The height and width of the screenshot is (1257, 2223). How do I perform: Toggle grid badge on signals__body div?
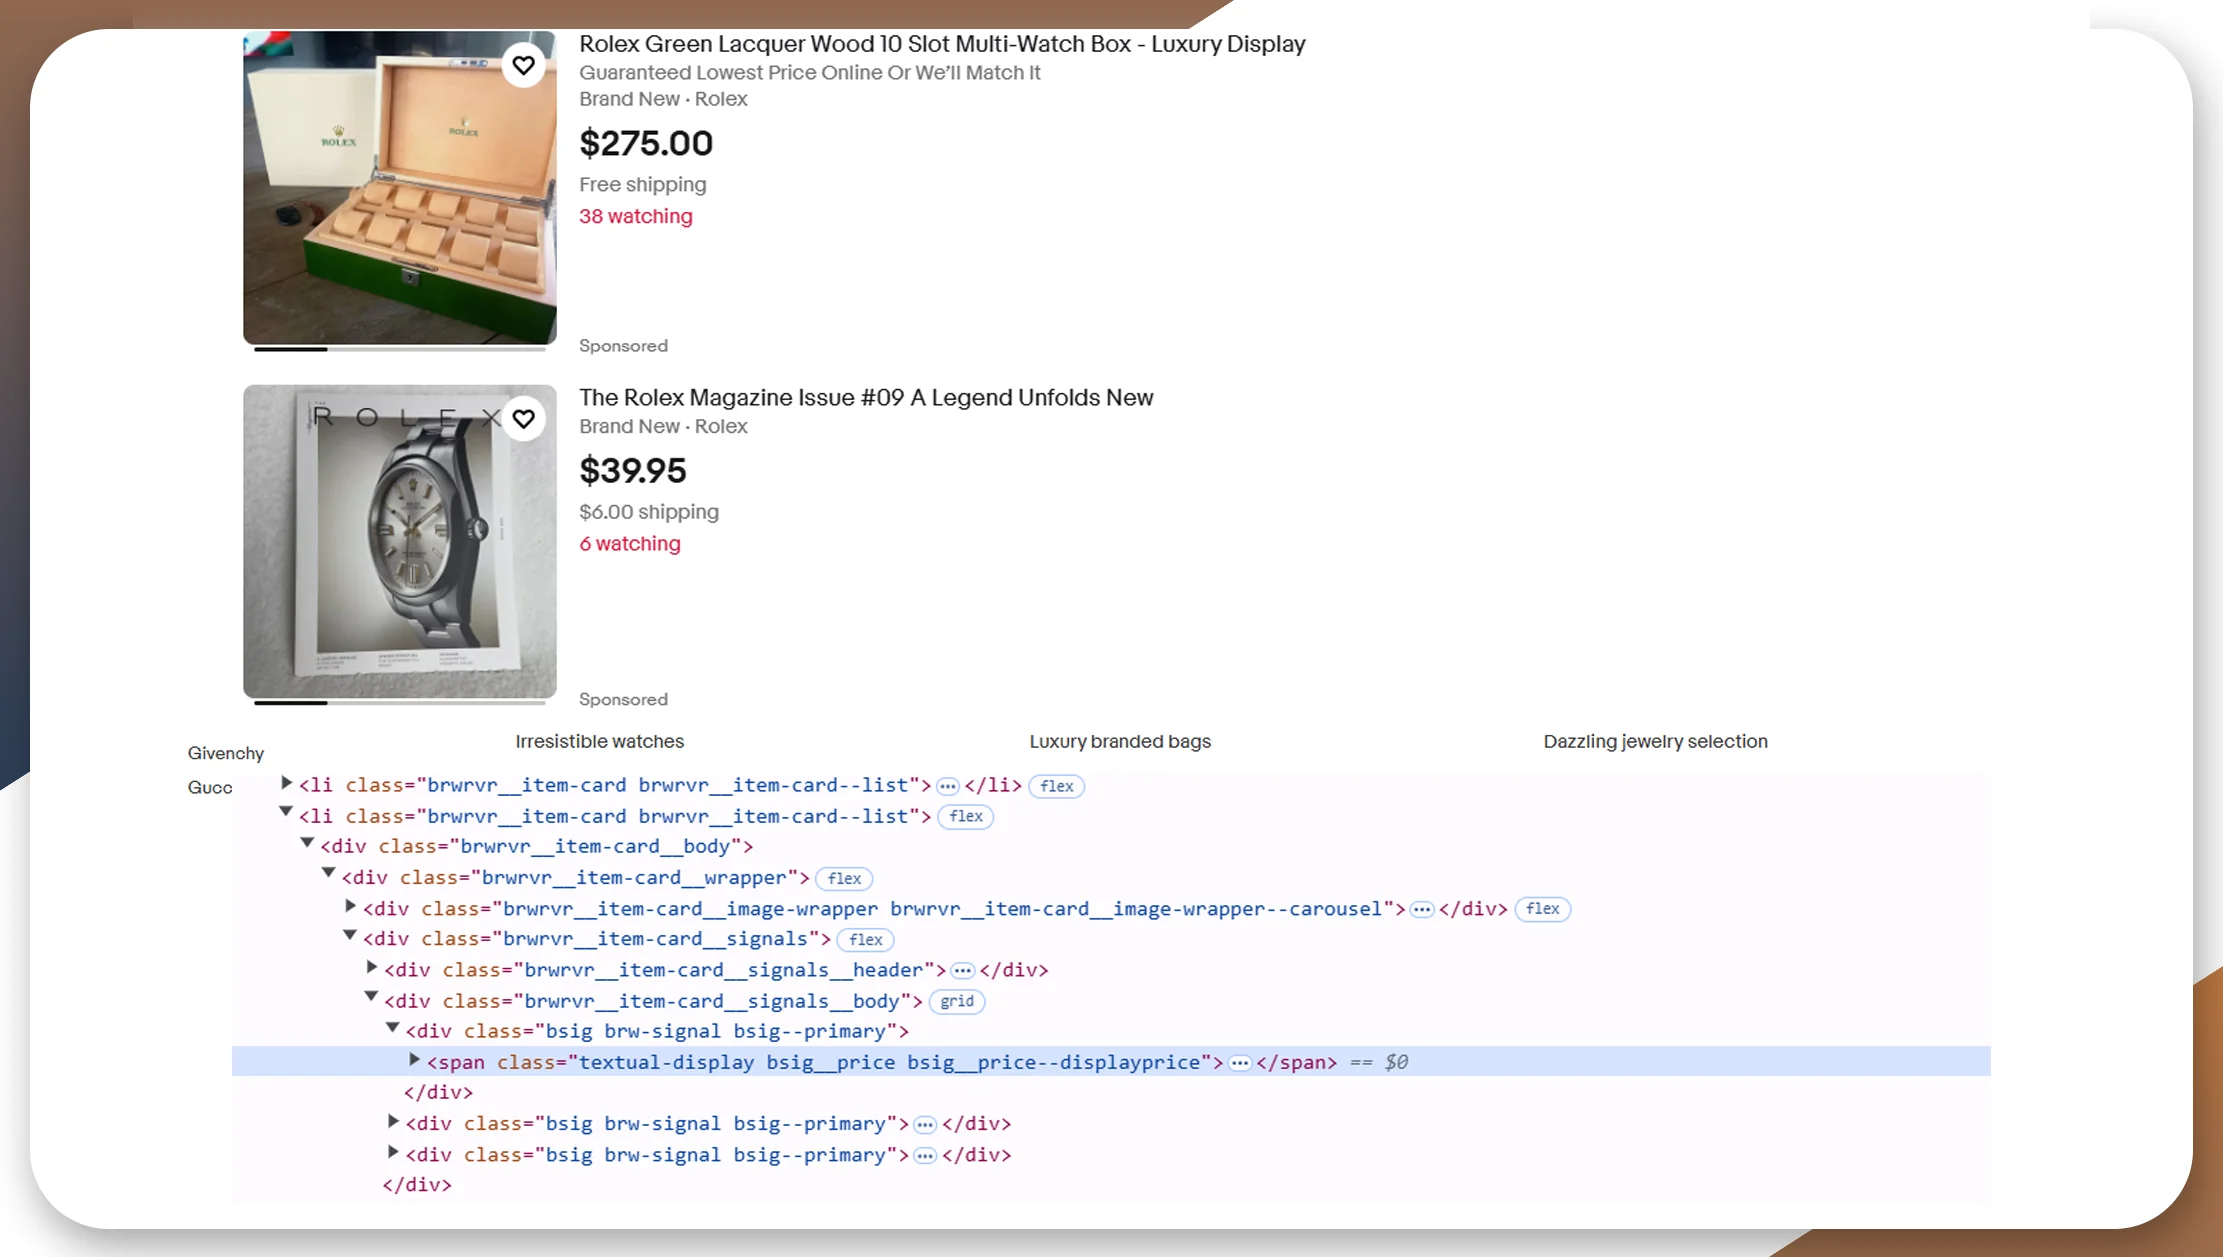[x=957, y=1001]
